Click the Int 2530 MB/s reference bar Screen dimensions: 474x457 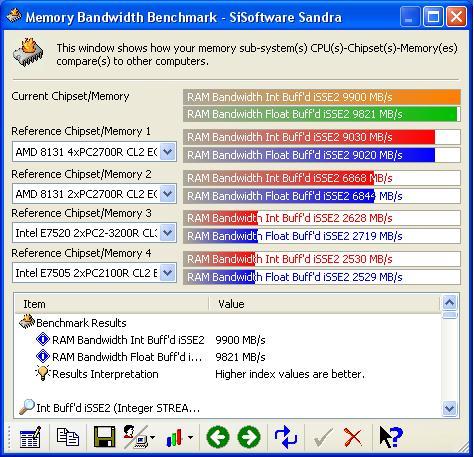pos(322,259)
